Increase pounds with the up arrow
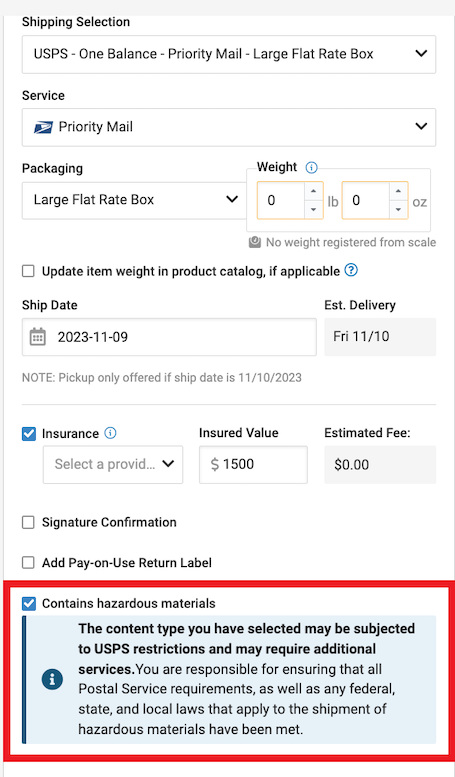Viewport: 455px width, 777px height. 313,191
